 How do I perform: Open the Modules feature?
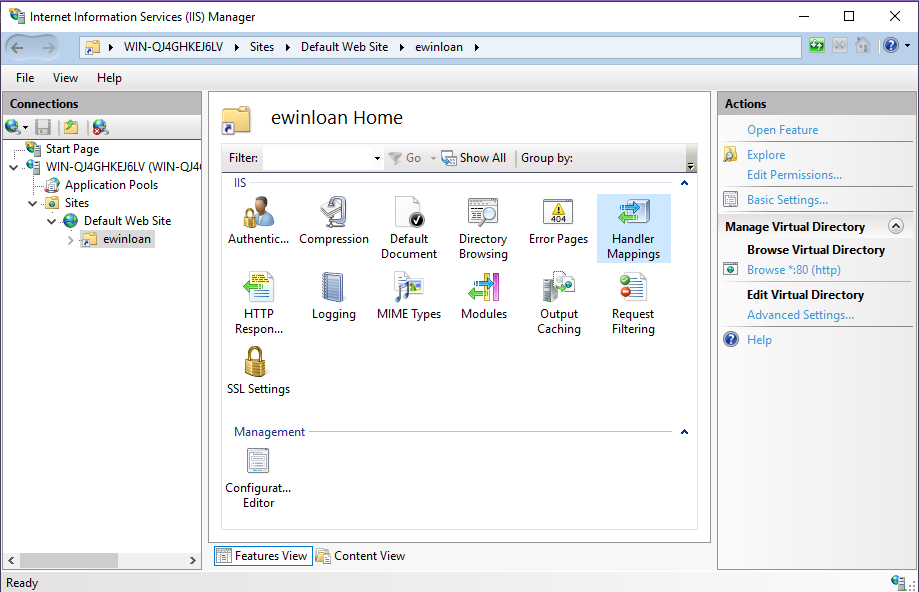tap(484, 296)
